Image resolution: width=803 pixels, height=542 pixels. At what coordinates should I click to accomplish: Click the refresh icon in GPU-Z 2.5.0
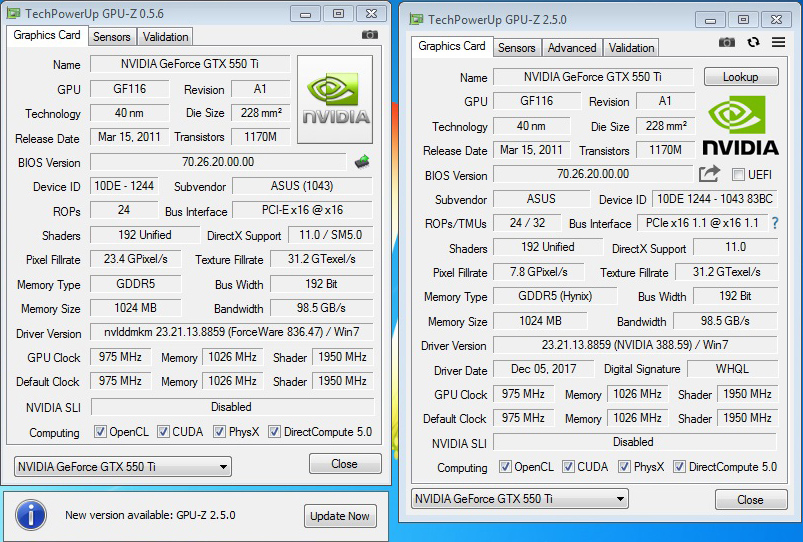coord(753,43)
